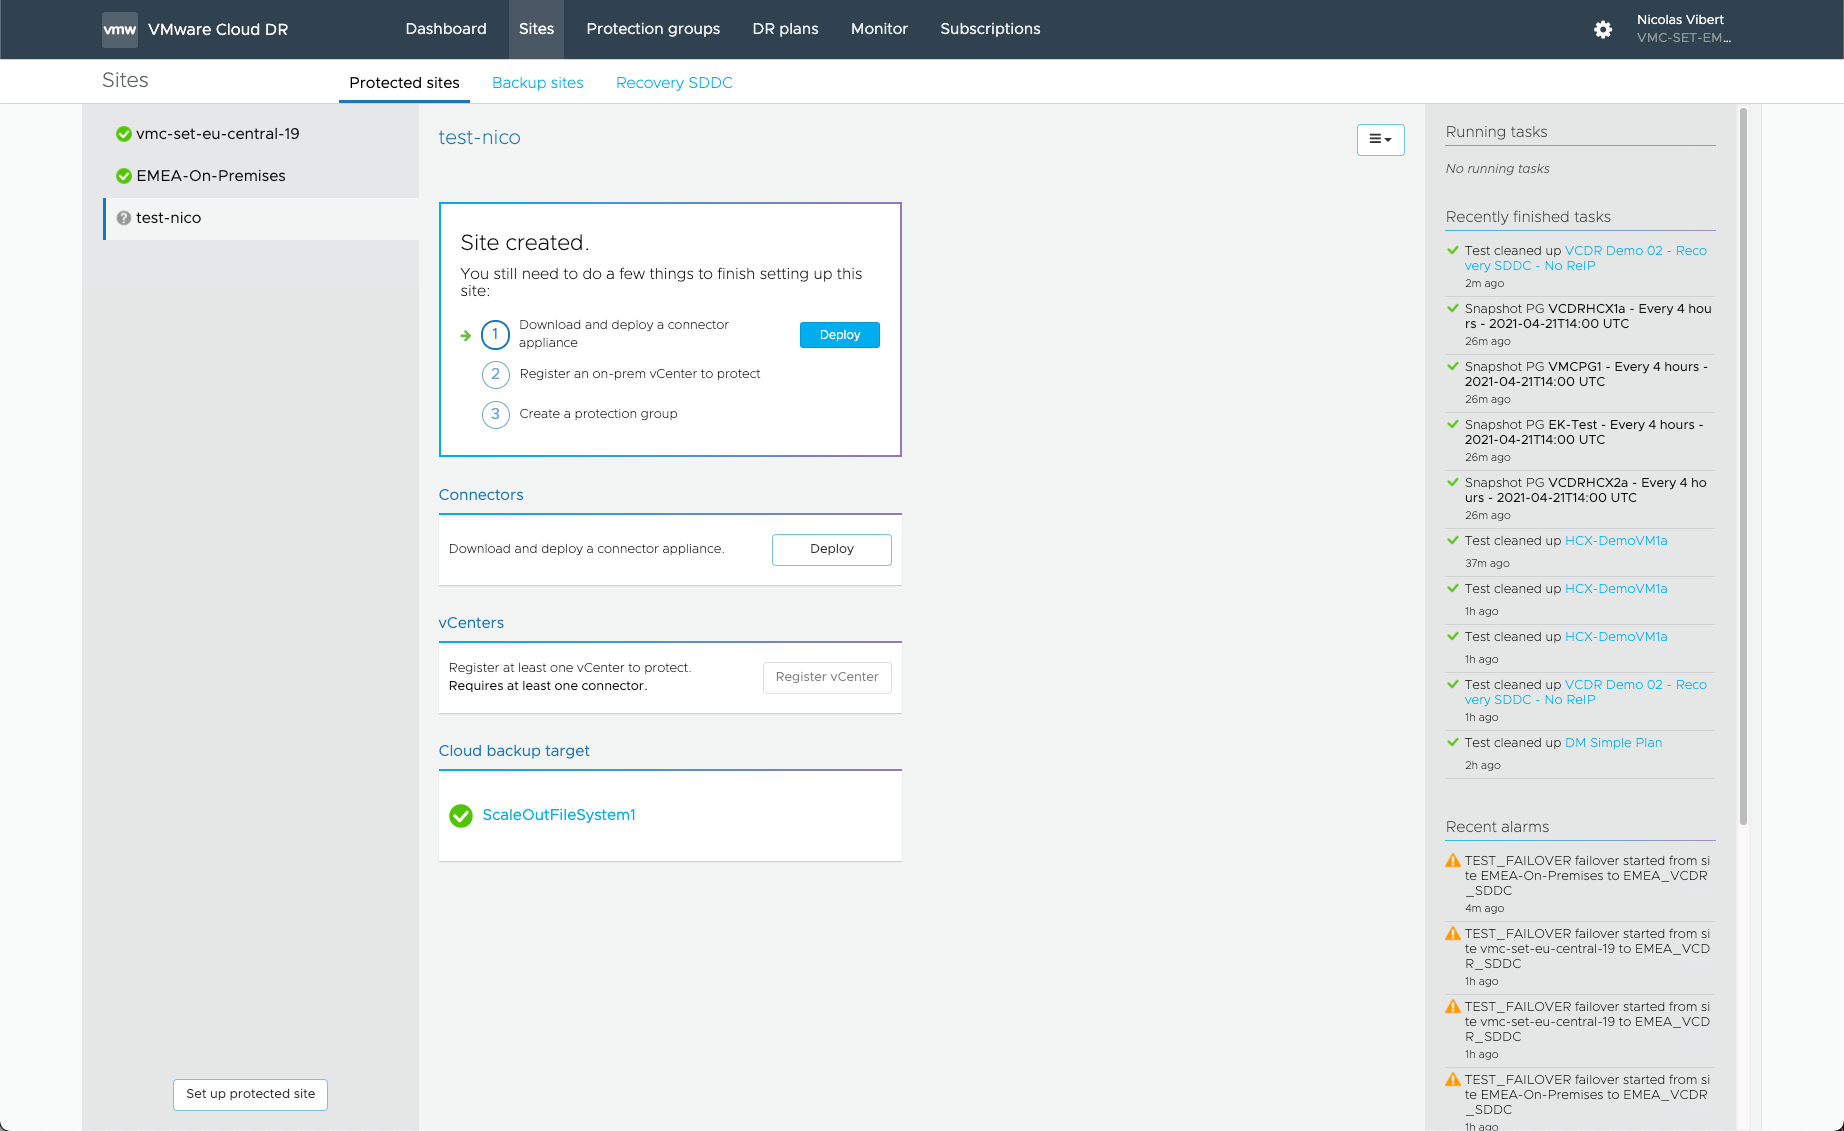Click step 1 circle in setup list
Viewport: 1844px width, 1131px height.
[495, 334]
